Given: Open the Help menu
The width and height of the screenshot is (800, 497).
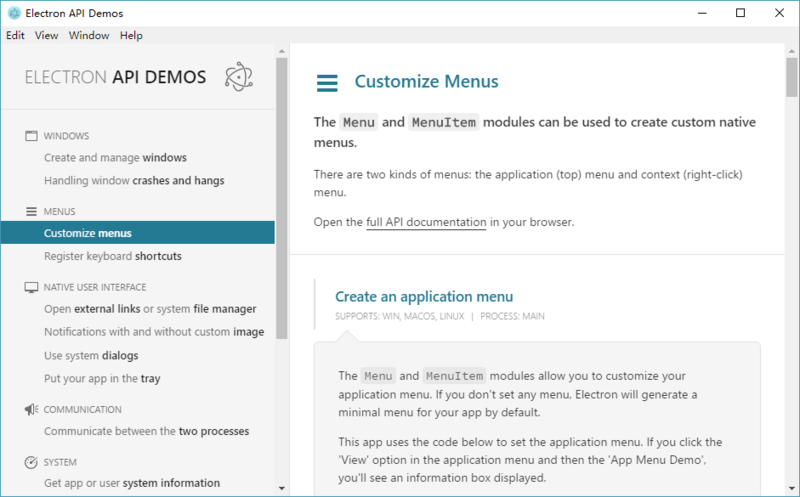Looking at the screenshot, I should click(131, 35).
